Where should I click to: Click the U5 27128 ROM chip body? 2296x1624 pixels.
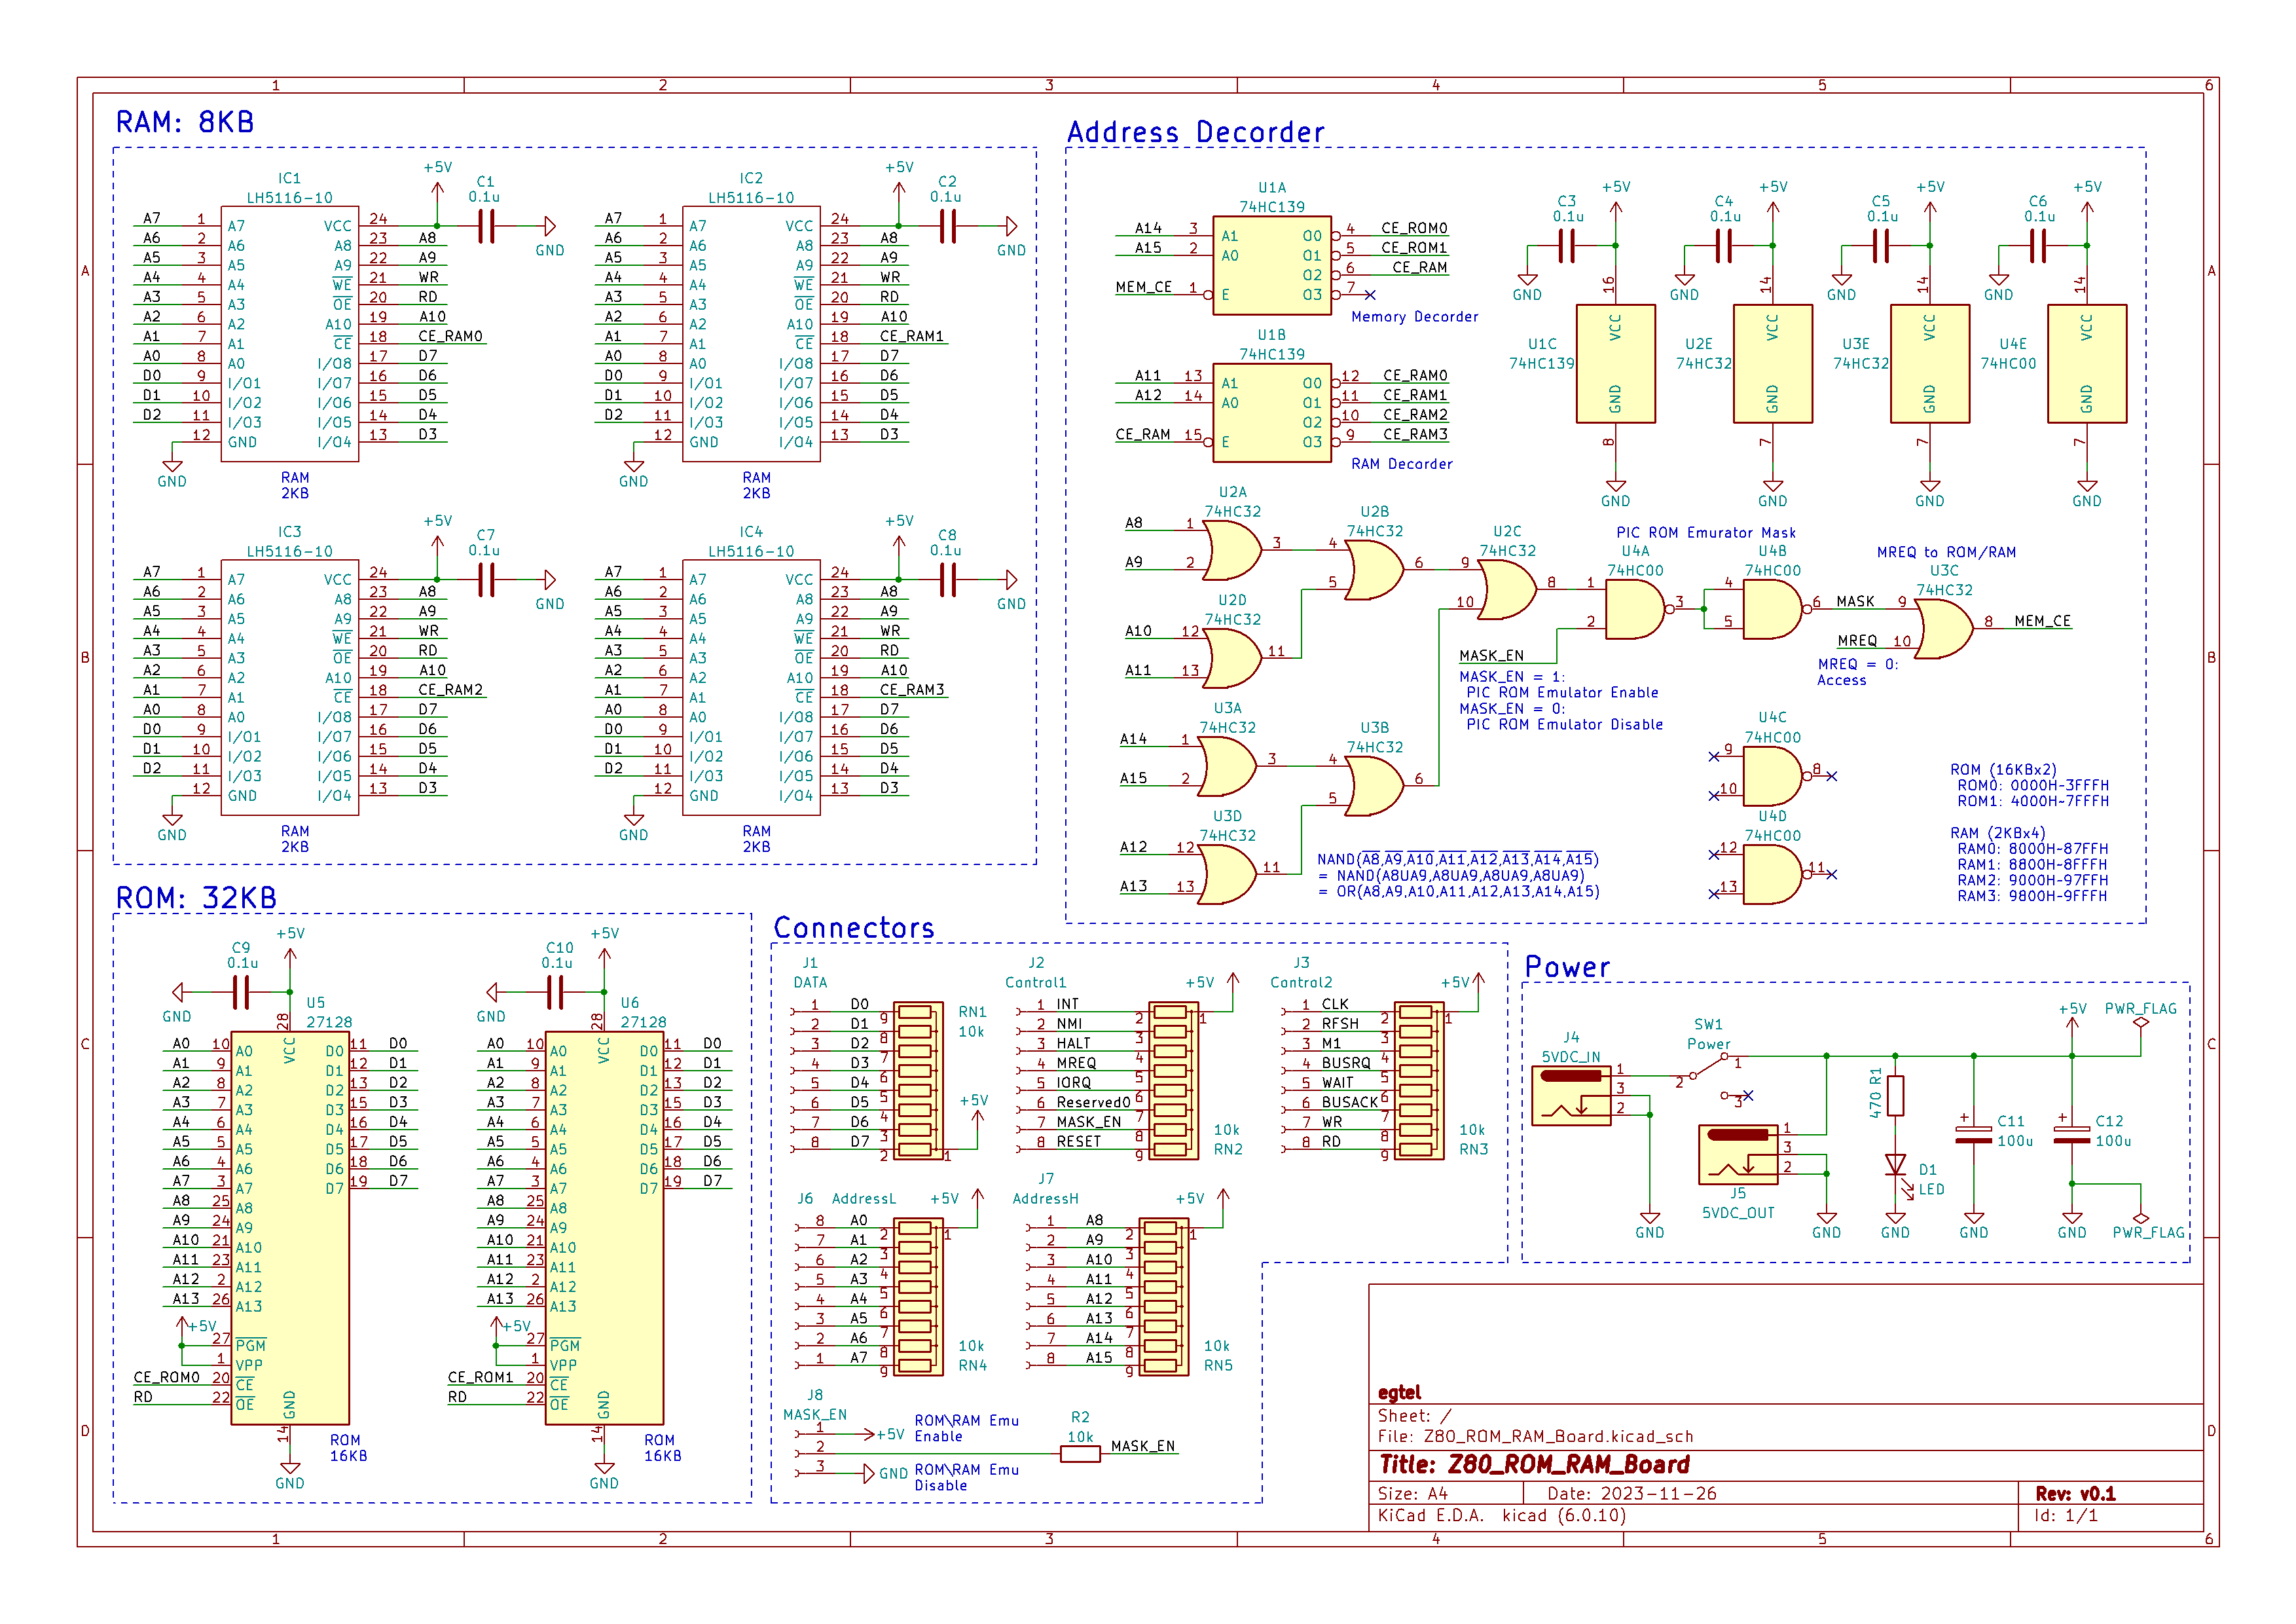coord(289,1228)
